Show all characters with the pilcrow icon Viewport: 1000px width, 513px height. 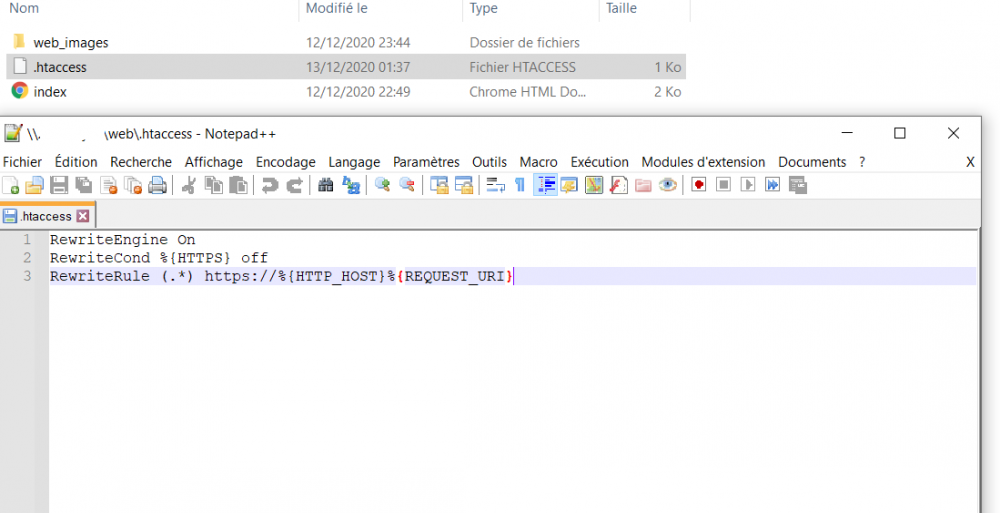[x=520, y=186]
